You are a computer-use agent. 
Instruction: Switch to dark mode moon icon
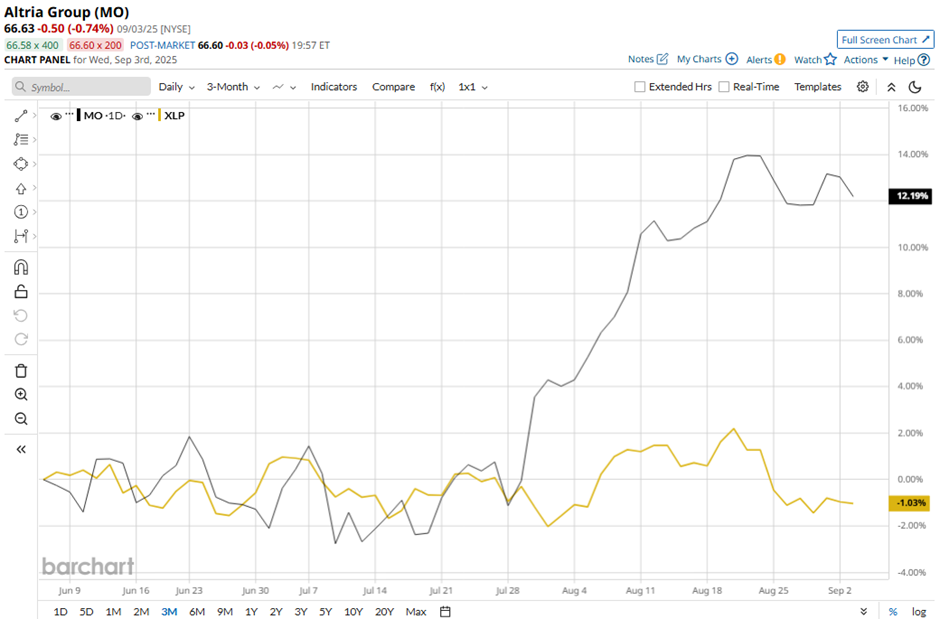click(915, 87)
